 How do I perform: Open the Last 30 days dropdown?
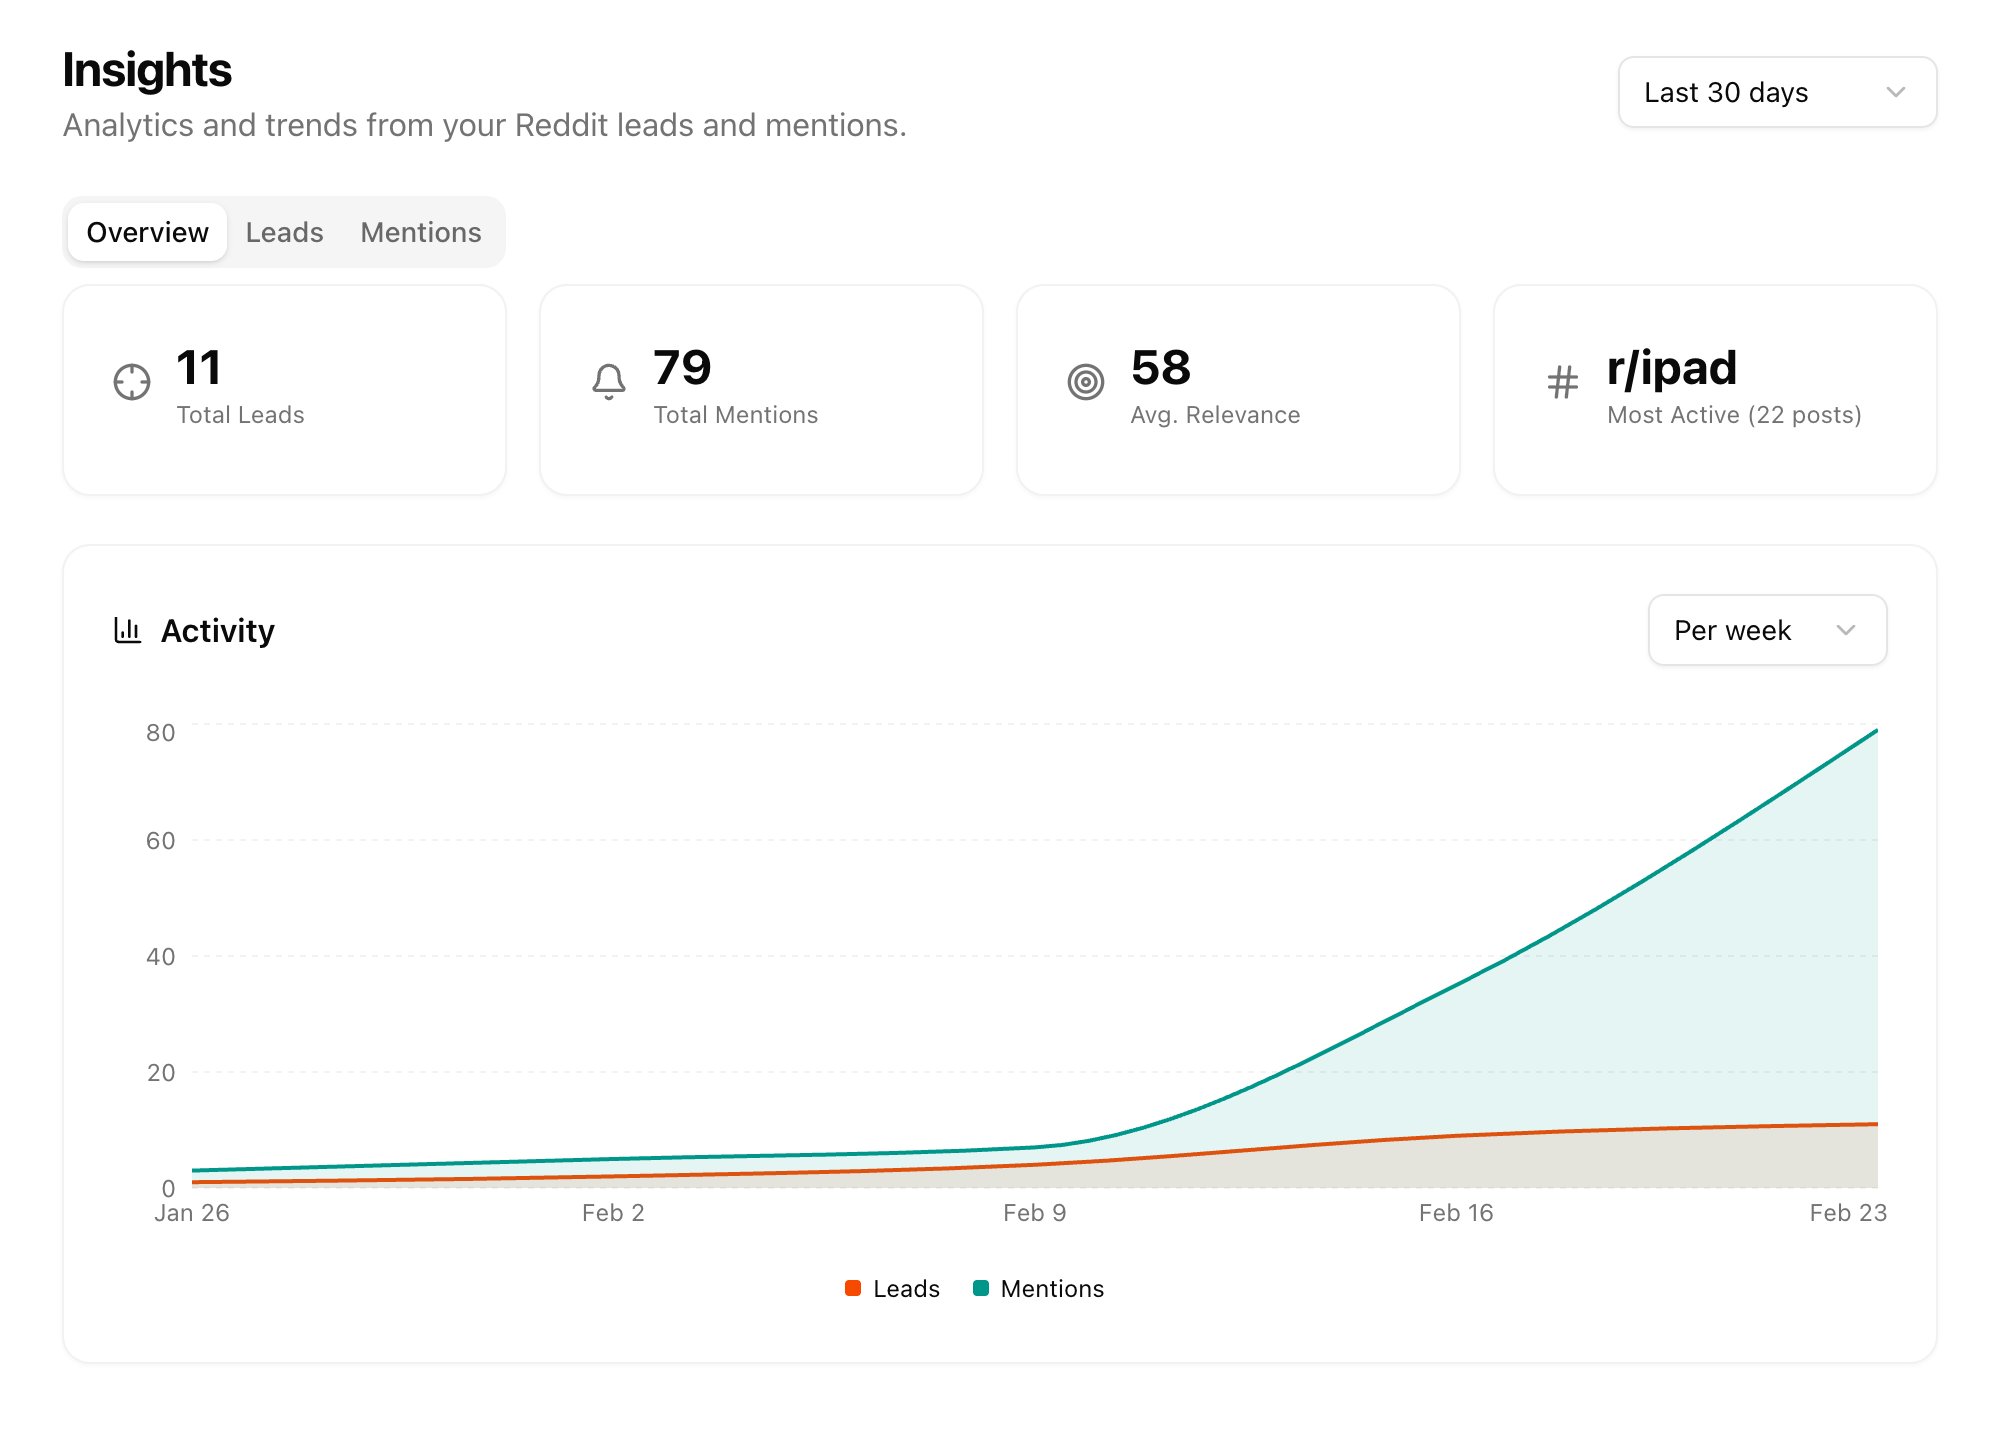point(1775,92)
